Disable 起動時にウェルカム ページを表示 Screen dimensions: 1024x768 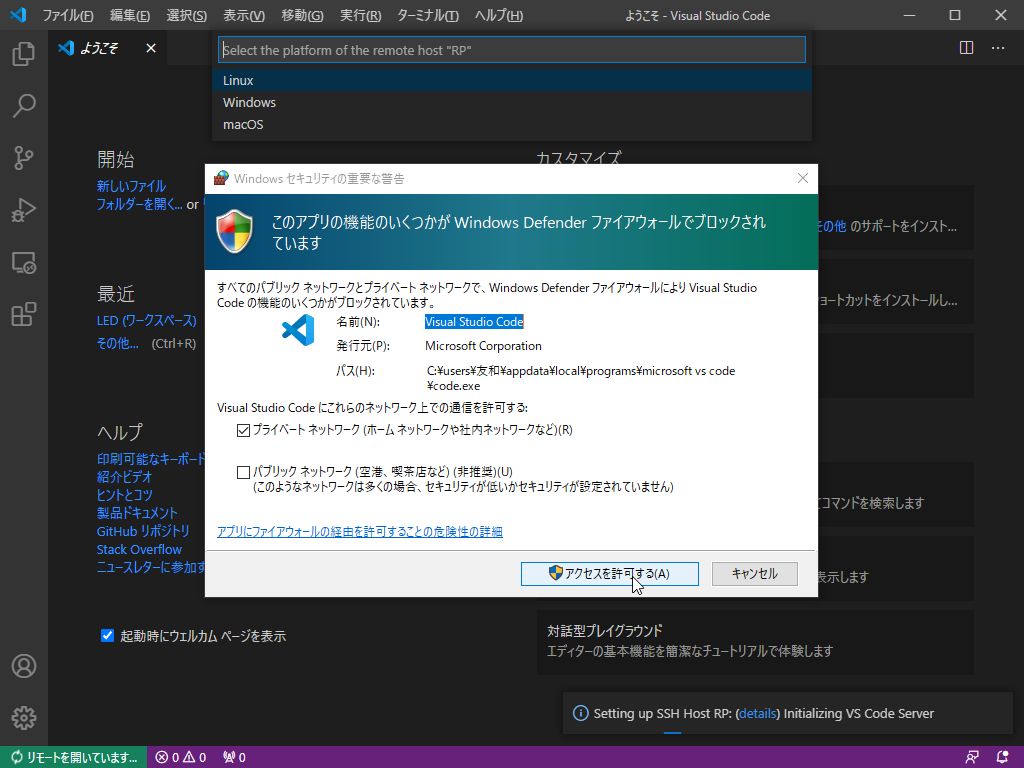point(106,634)
